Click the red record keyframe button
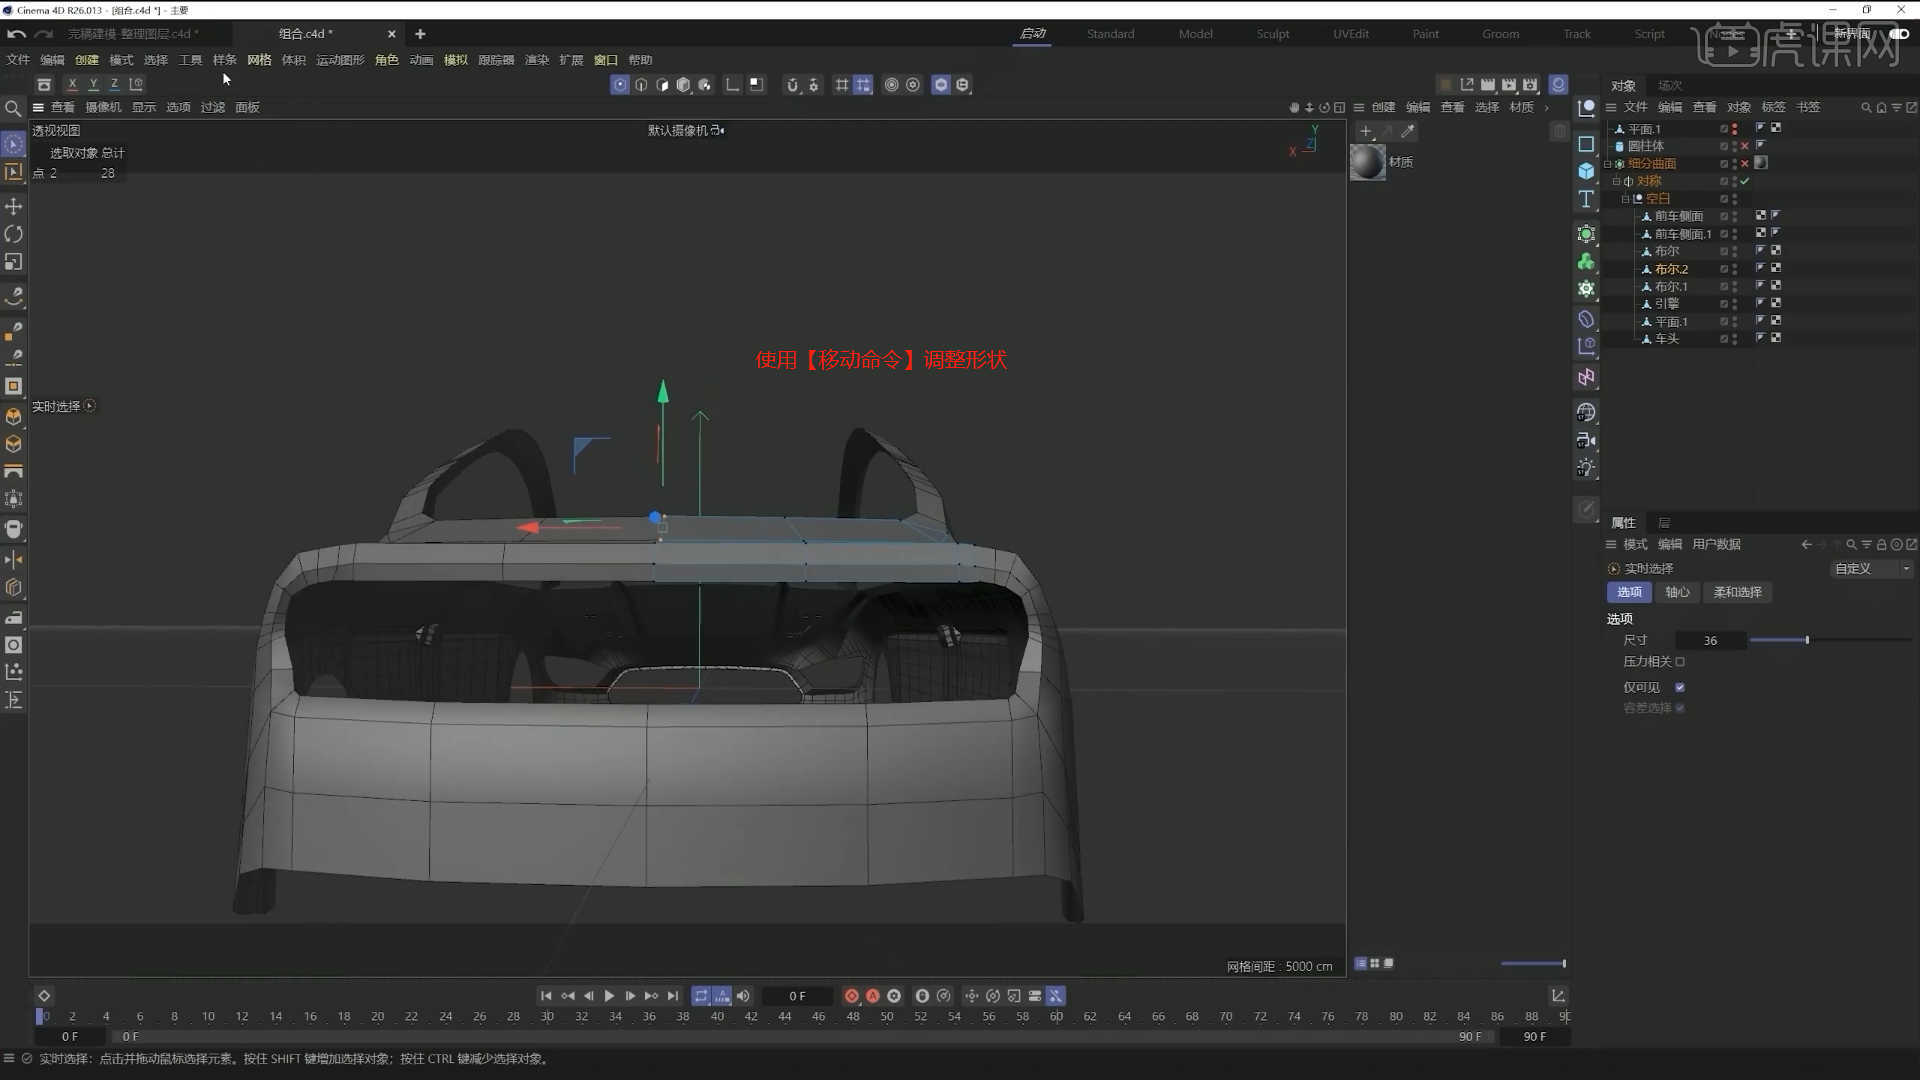Screen dimensions: 1920x1080 [x=852, y=996]
